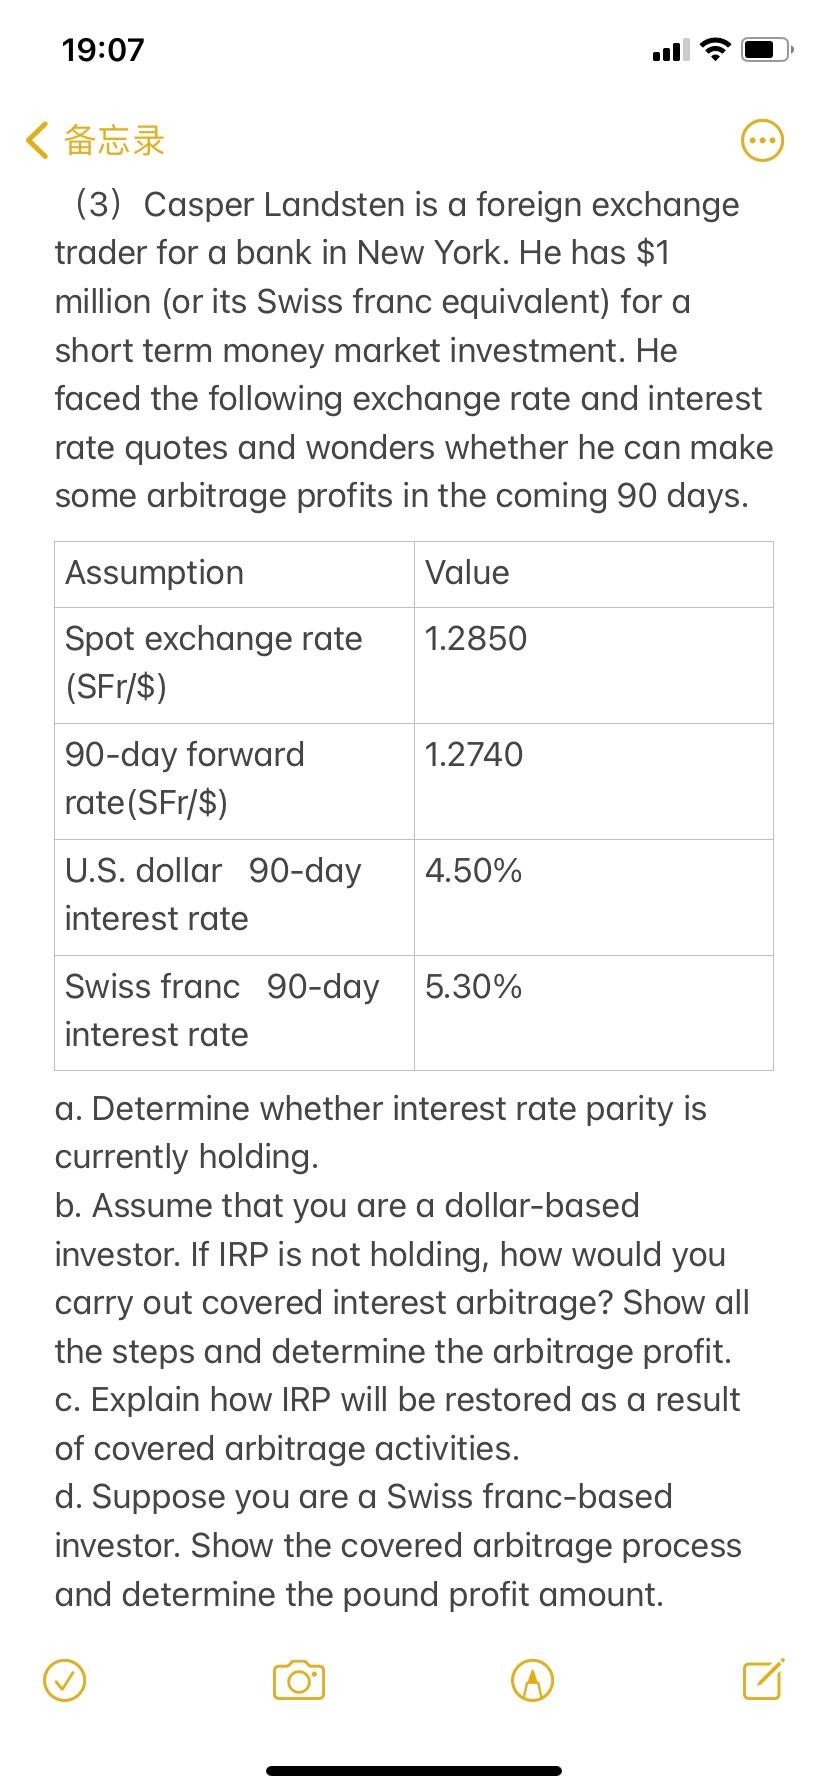
Task: Tap the back chevron beside 备忘录
Action: [x=36, y=140]
